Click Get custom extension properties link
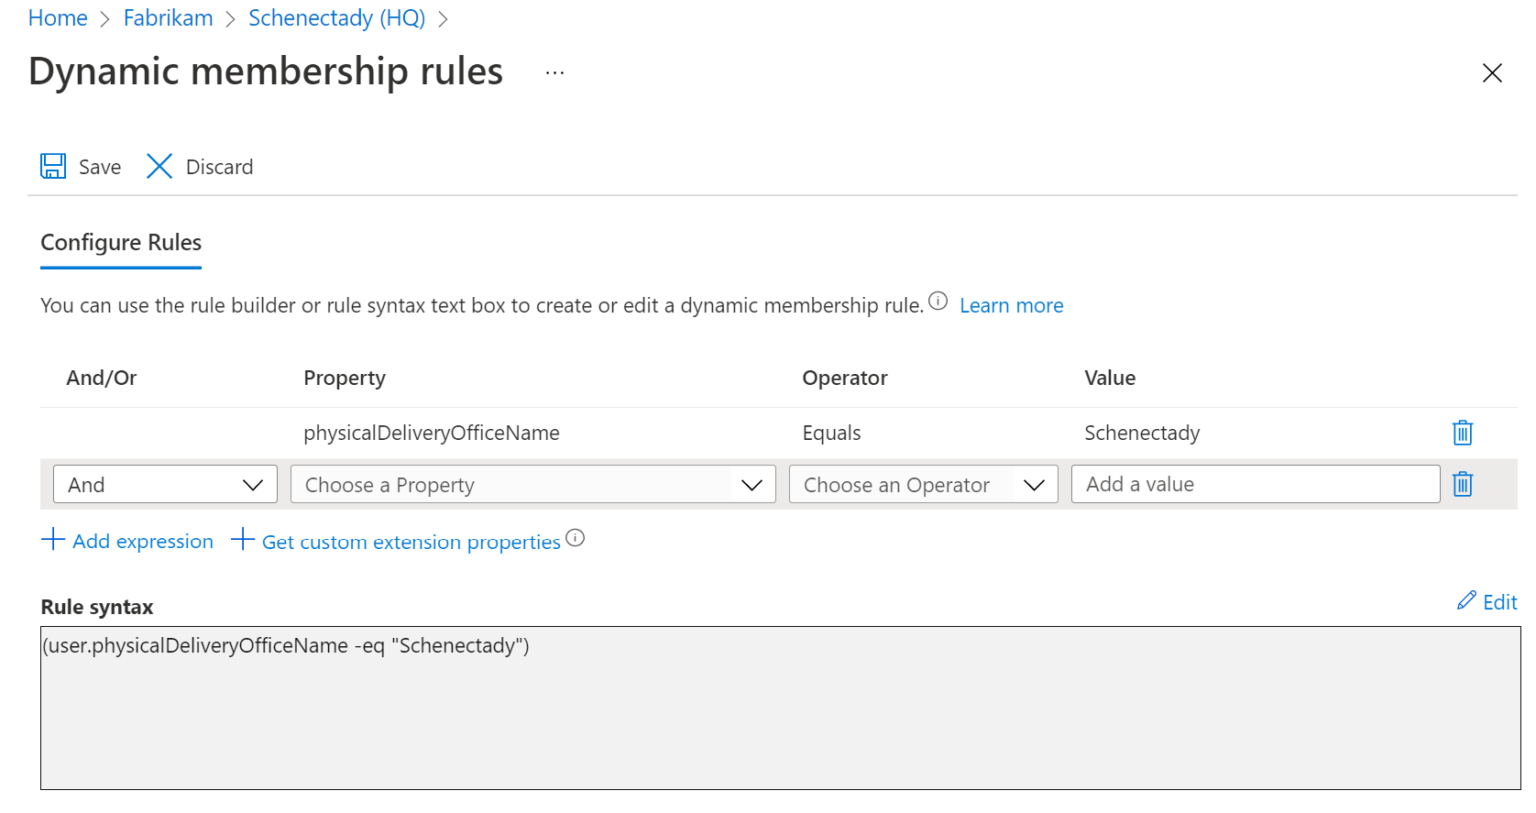Viewport: 1536px width, 813px height. point(410,542)
